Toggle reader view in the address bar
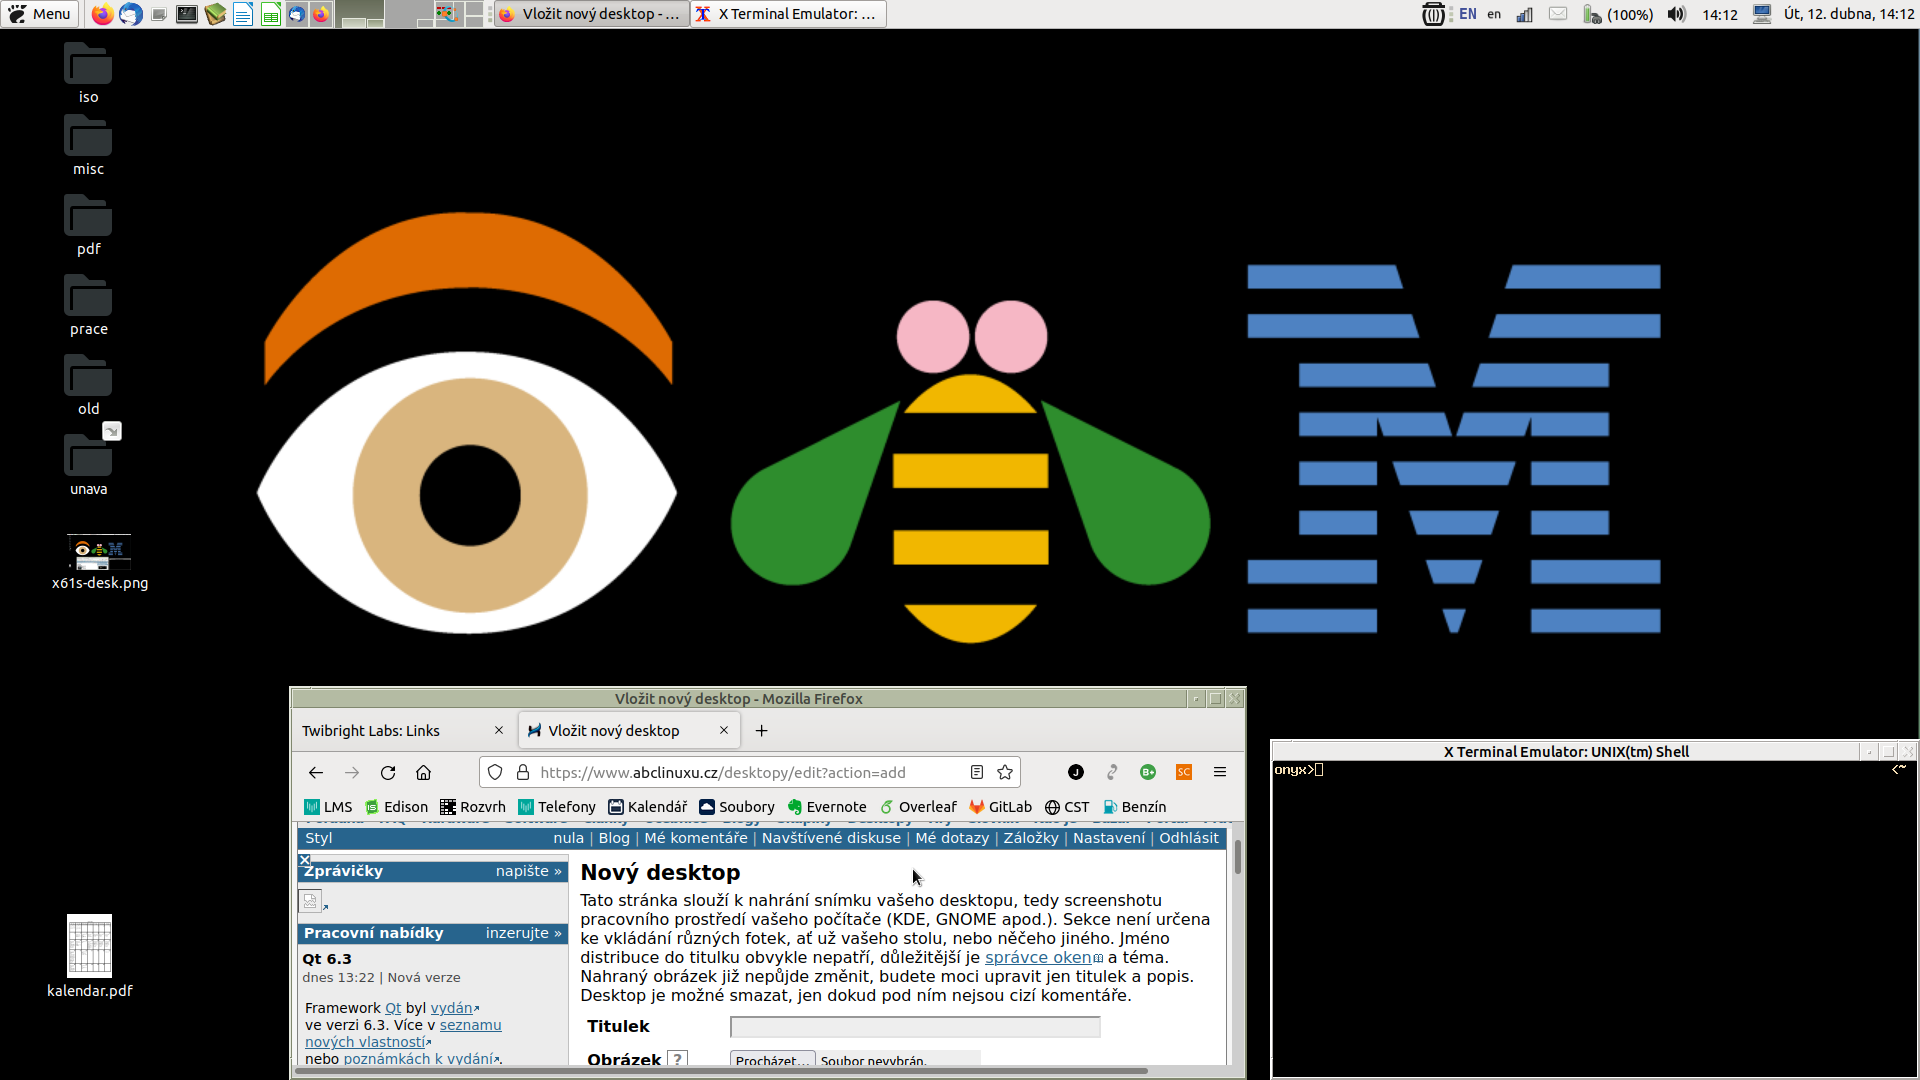 [x=977, y=772]
